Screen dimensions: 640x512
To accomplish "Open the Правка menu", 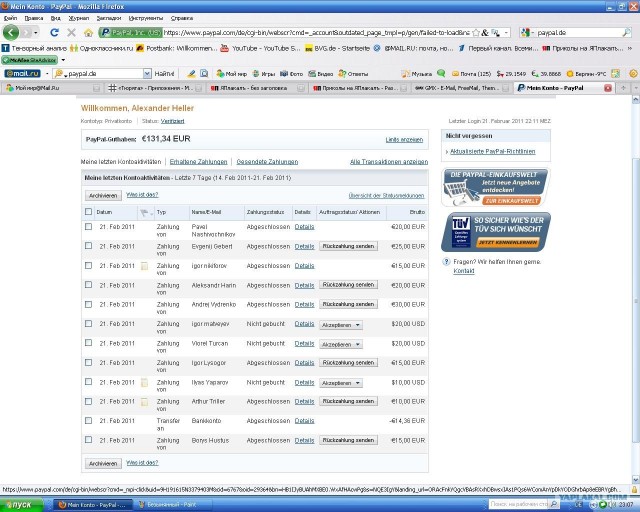I will (33, 18).
